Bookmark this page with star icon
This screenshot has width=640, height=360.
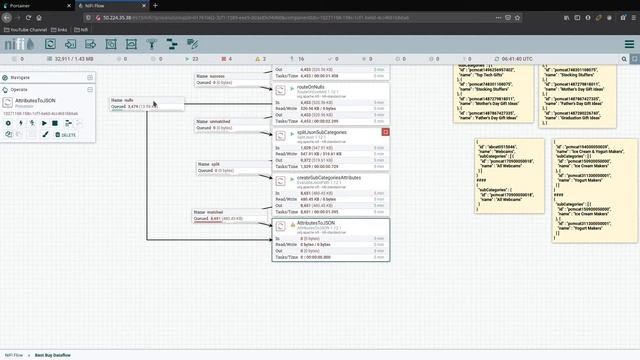[x=518, y=18]
